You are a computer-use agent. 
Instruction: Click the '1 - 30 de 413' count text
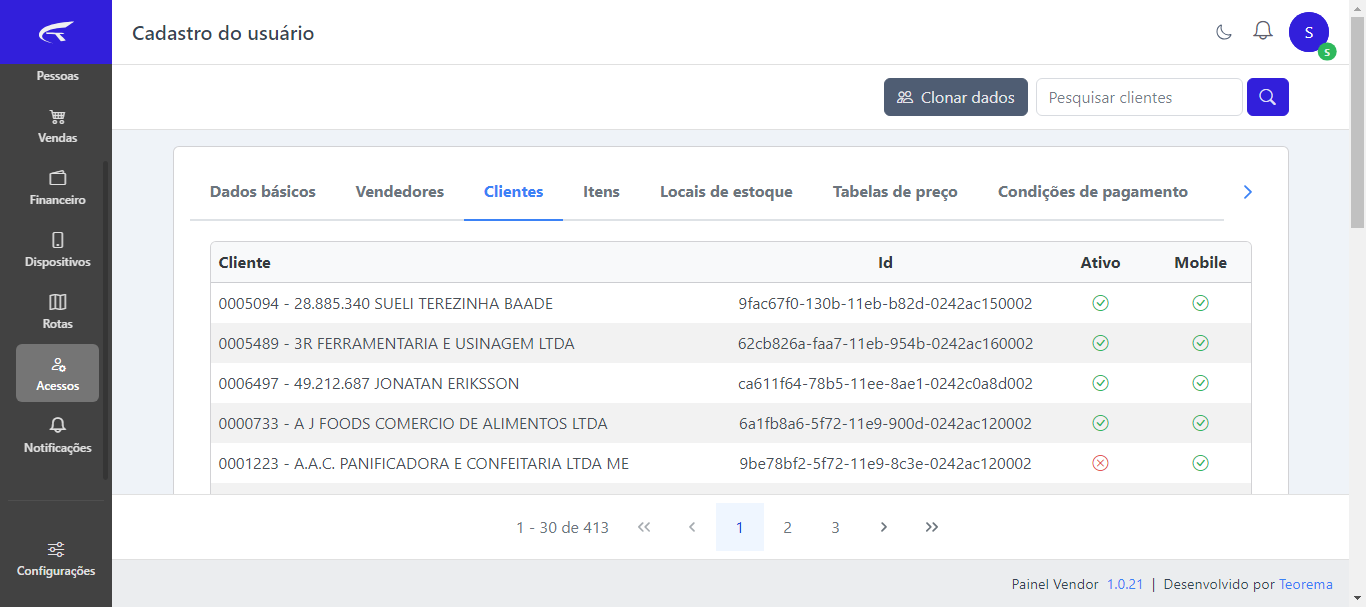pyautogui.click(x=562, y=528)
